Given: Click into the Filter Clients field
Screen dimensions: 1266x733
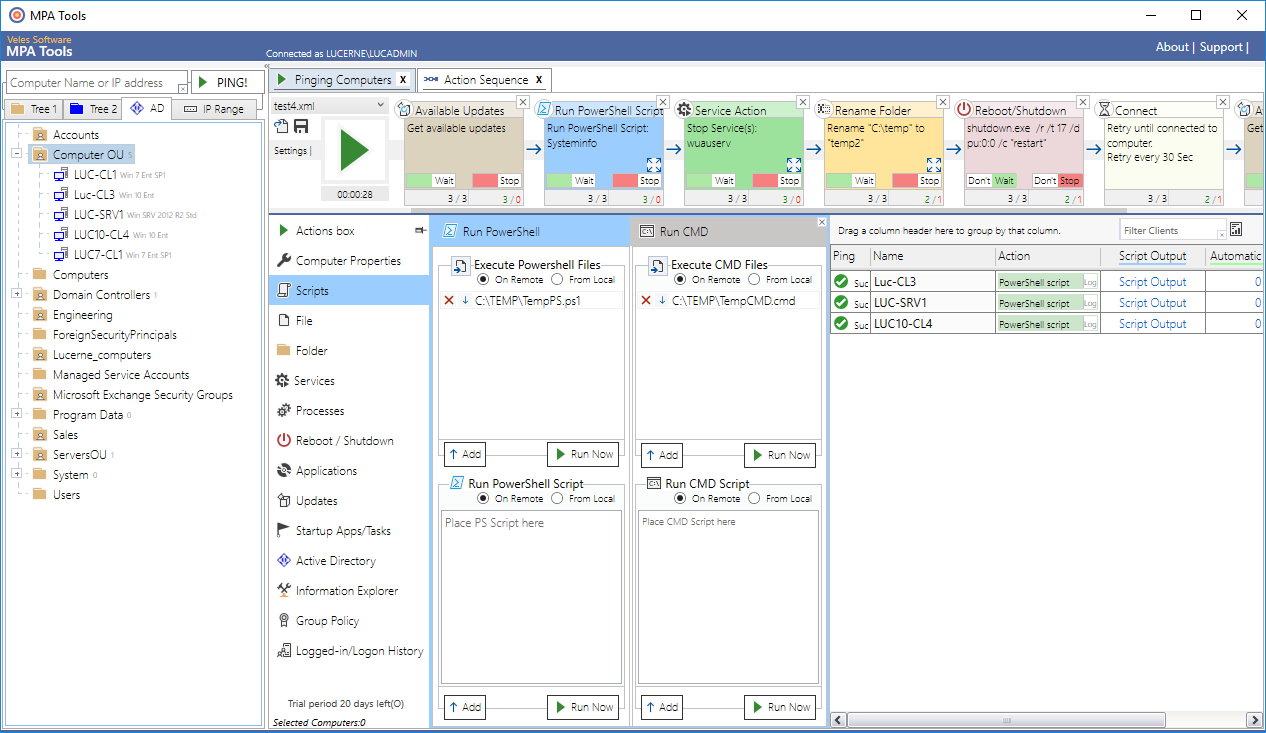Looking at the screenshot, I should [x=1172, y=230].
